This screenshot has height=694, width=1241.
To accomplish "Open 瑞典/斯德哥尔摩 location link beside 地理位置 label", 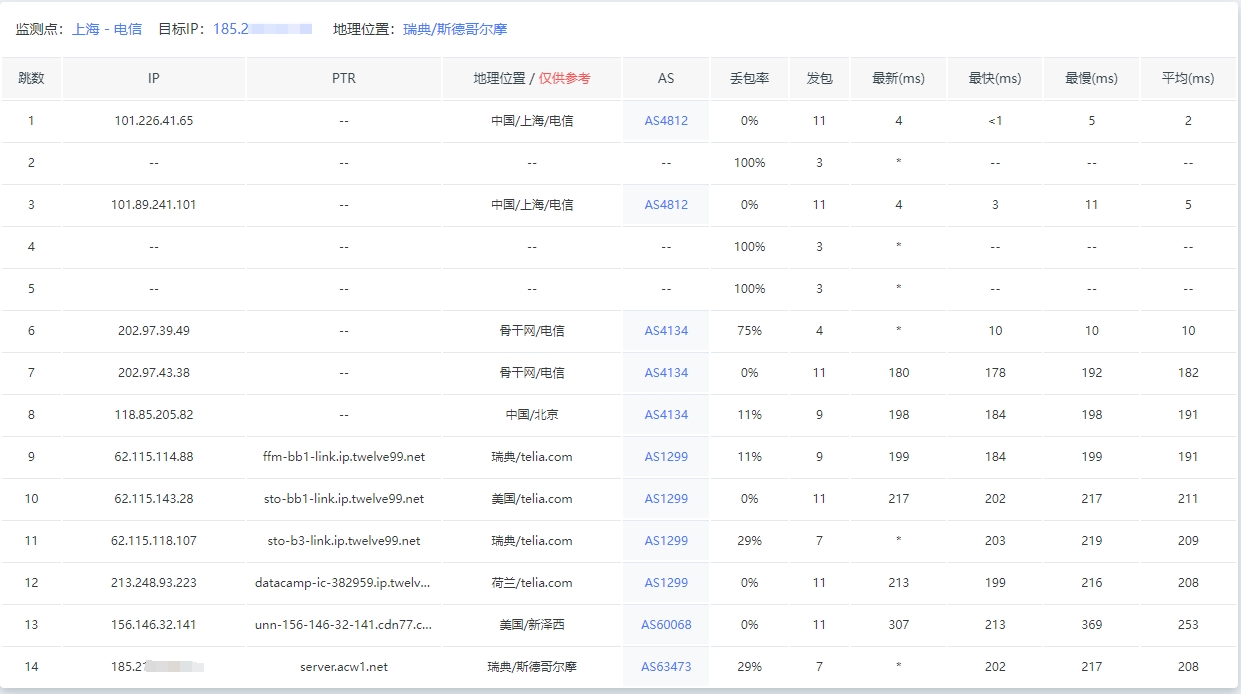I will 455,29.
